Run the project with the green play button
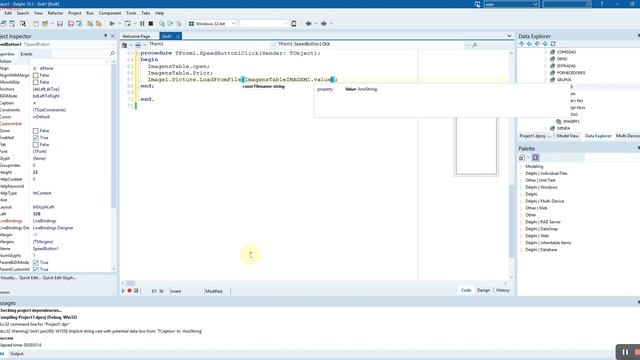The width and height of the screenshot is (640, 360). pyautogui.click(x=112, y=24)
